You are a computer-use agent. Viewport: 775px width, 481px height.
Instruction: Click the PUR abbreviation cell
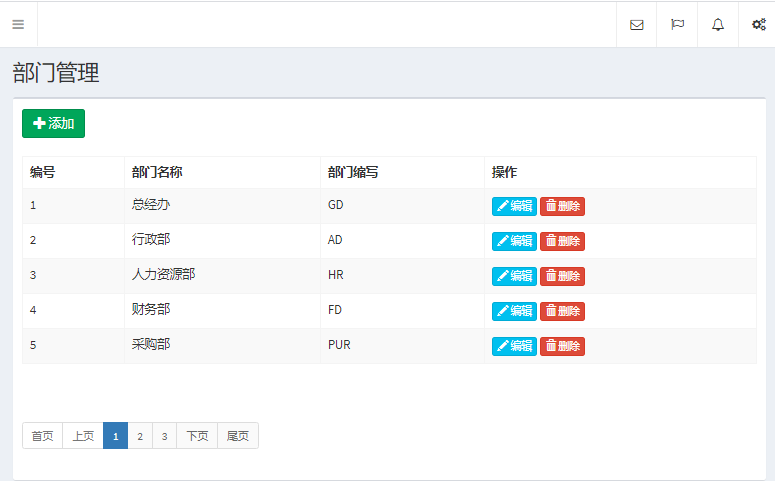(x=402, y=346)
